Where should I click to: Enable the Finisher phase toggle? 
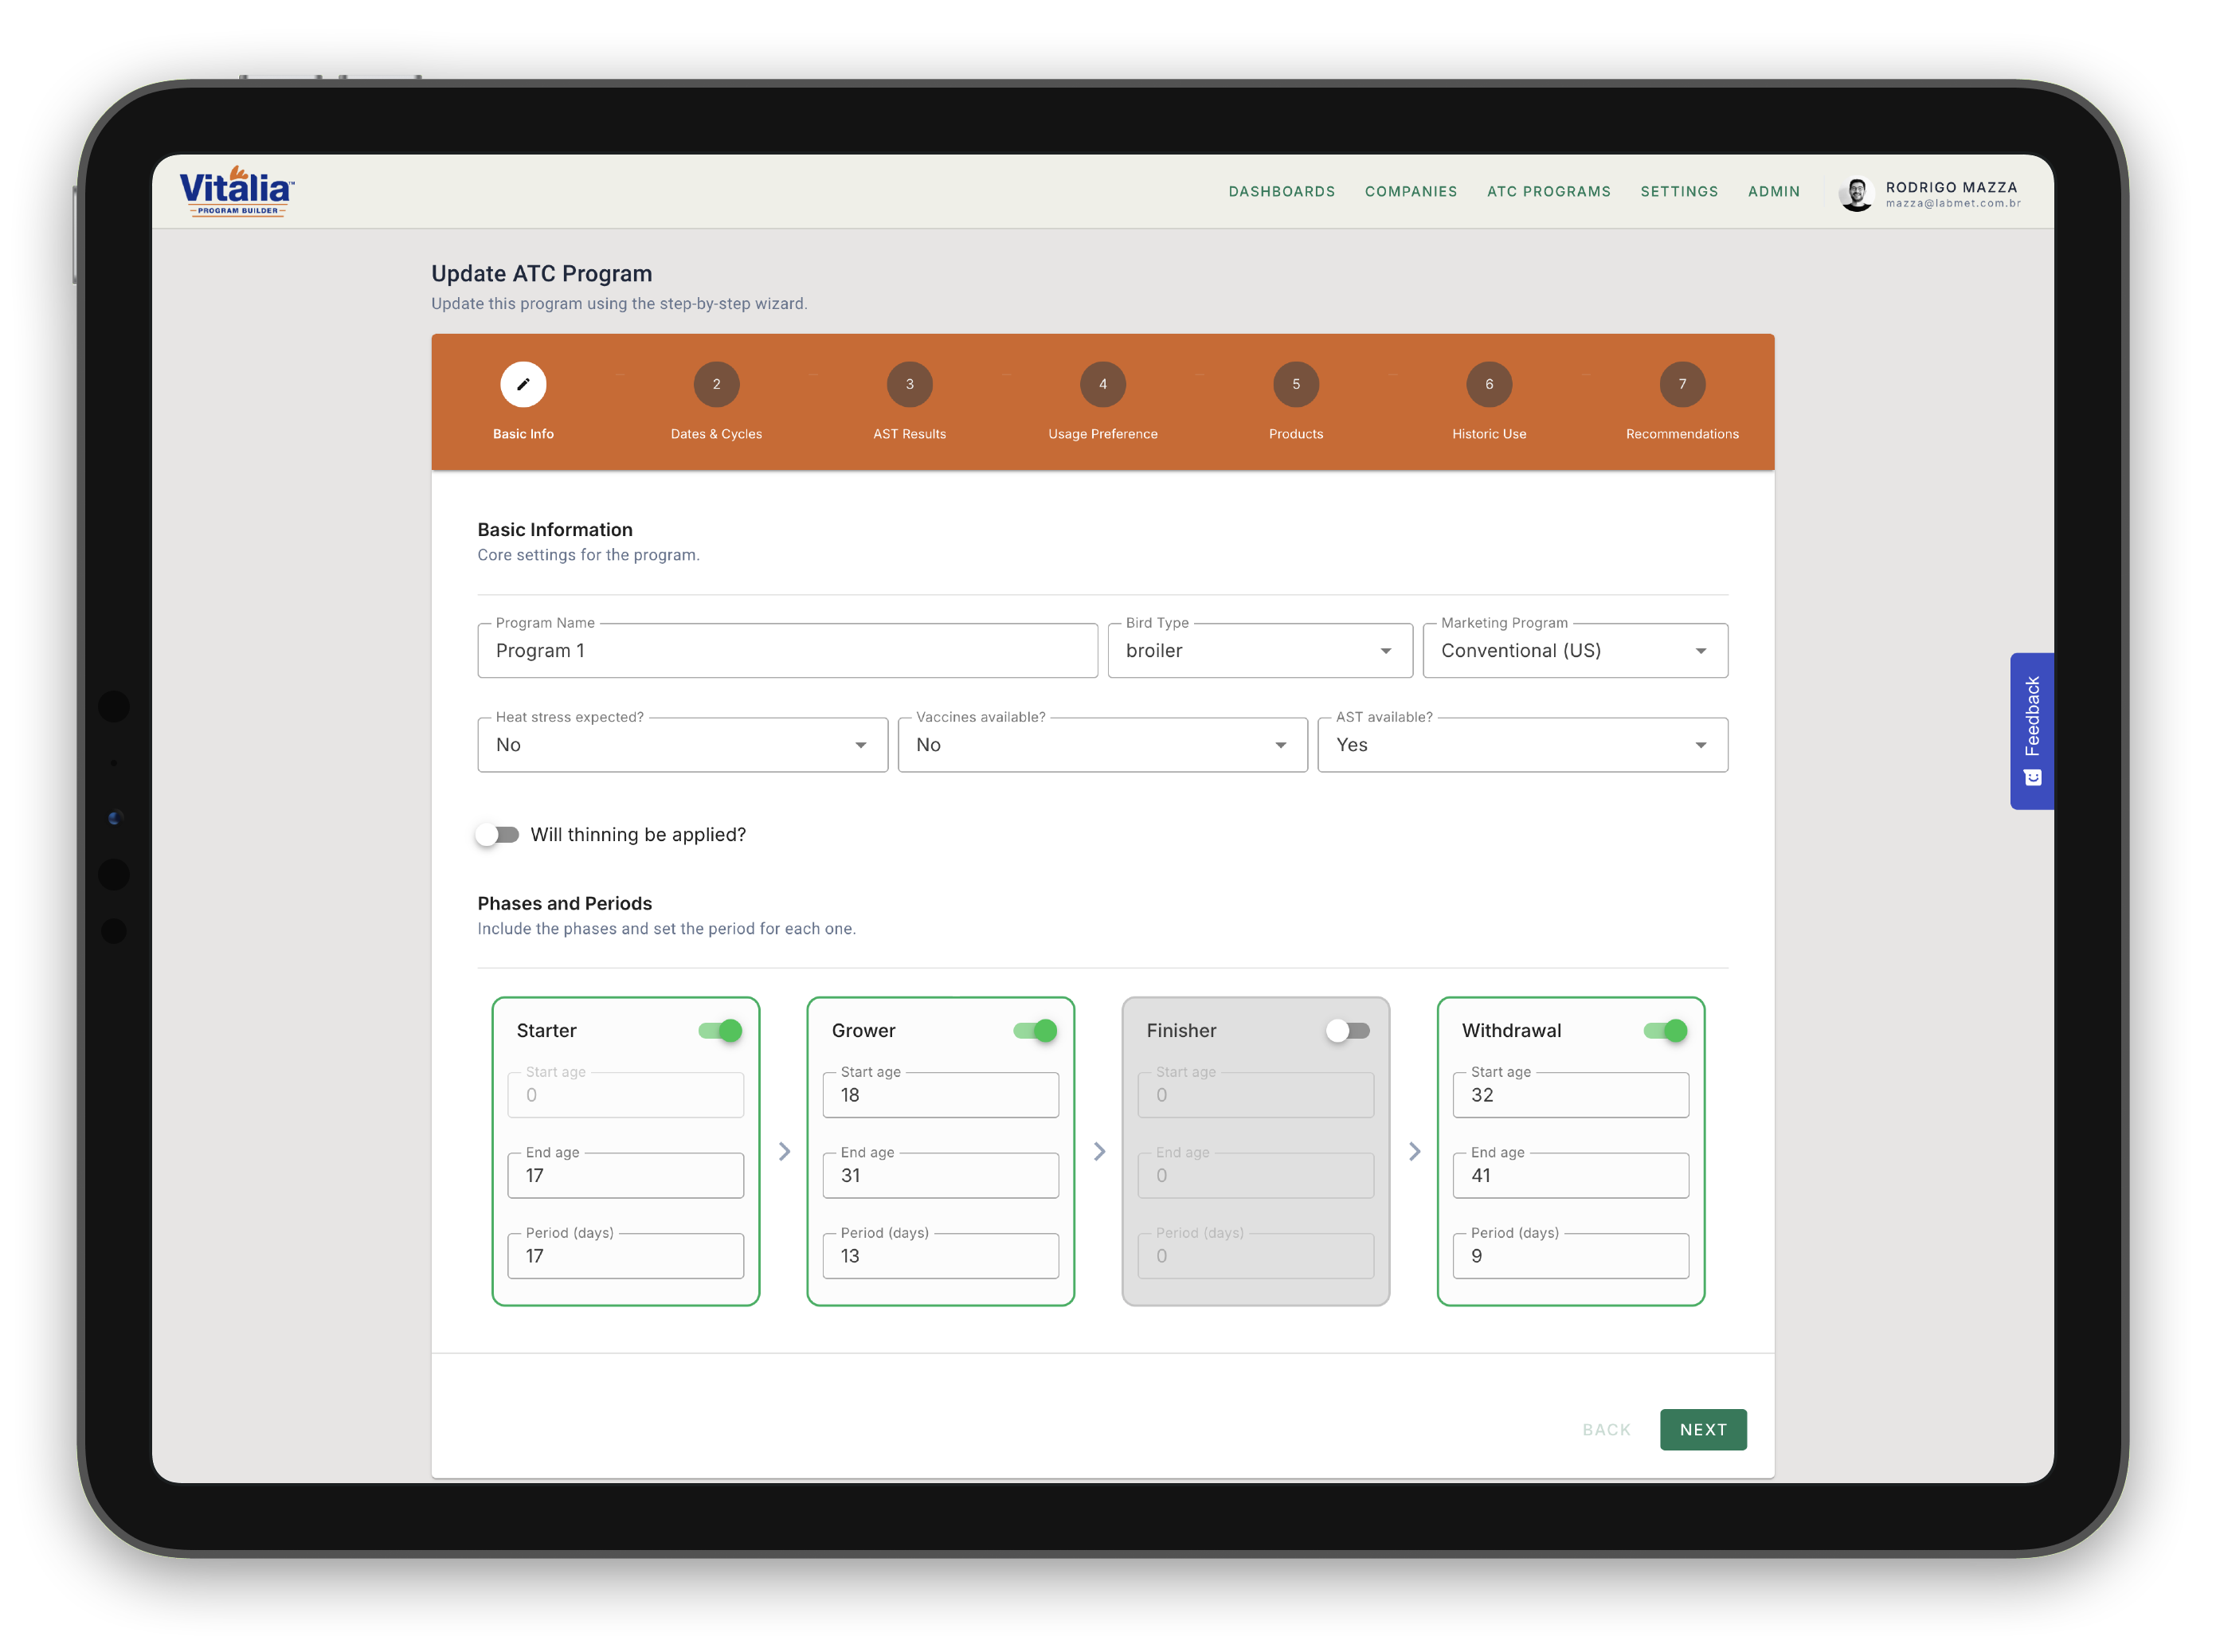tap(1348, 1031)
